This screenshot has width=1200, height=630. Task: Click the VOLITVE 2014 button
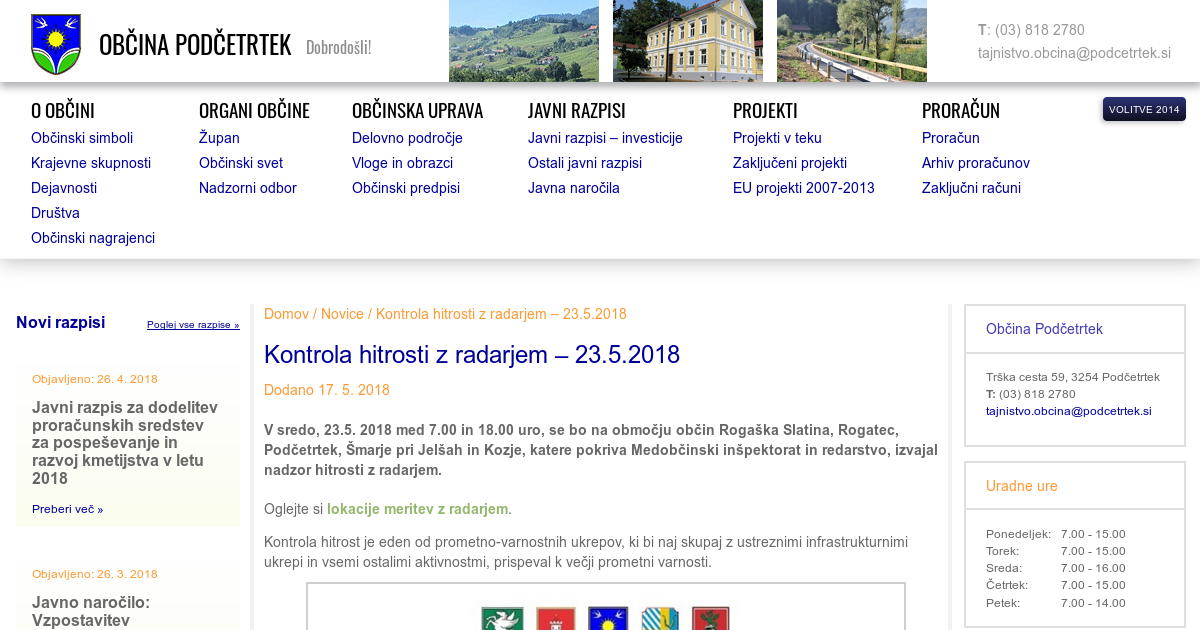point(1144,109)
